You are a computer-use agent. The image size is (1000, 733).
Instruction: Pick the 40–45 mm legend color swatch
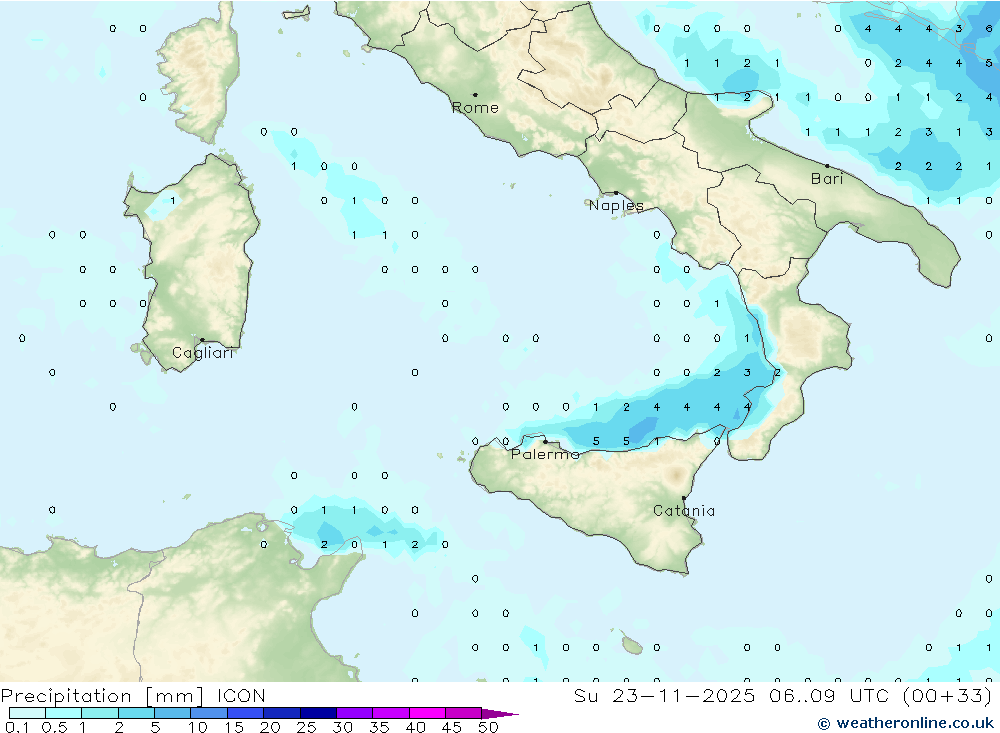tap(427, 713)
